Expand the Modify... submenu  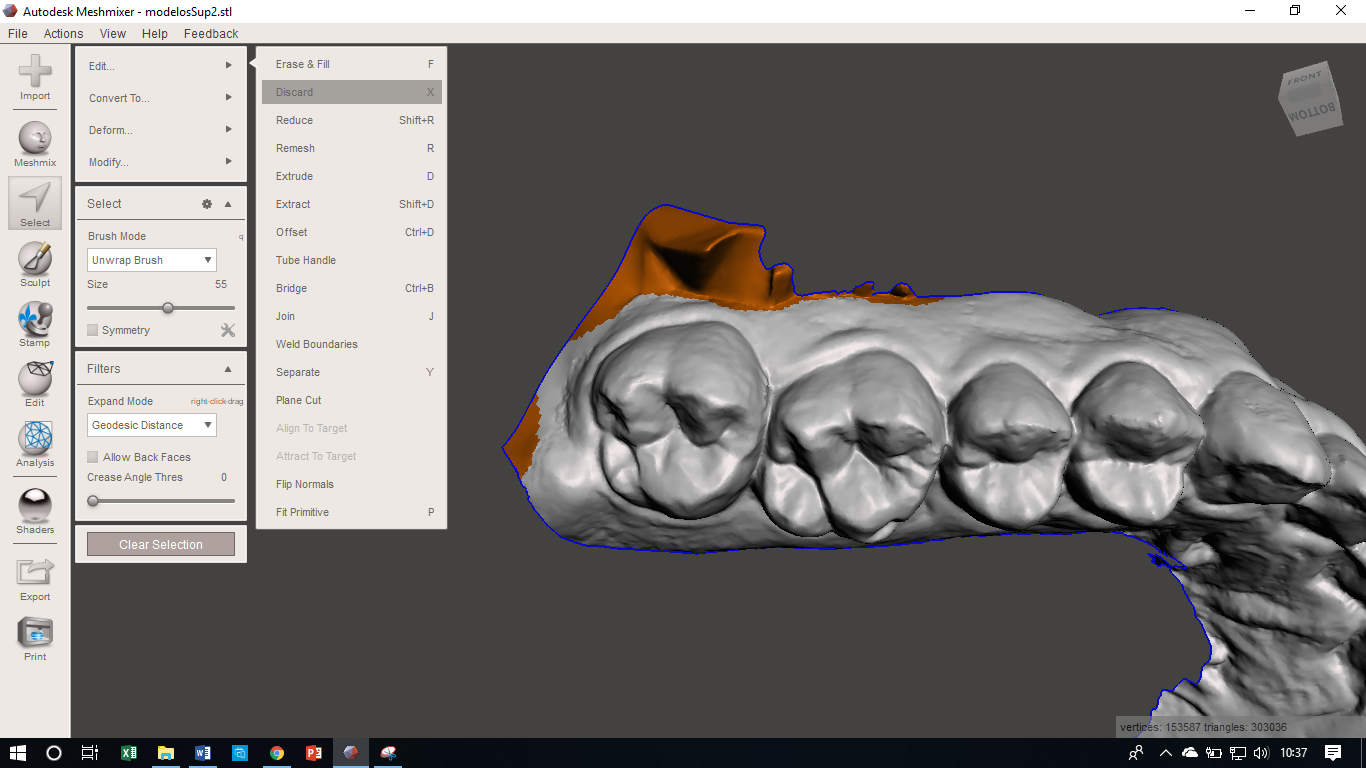161,162
